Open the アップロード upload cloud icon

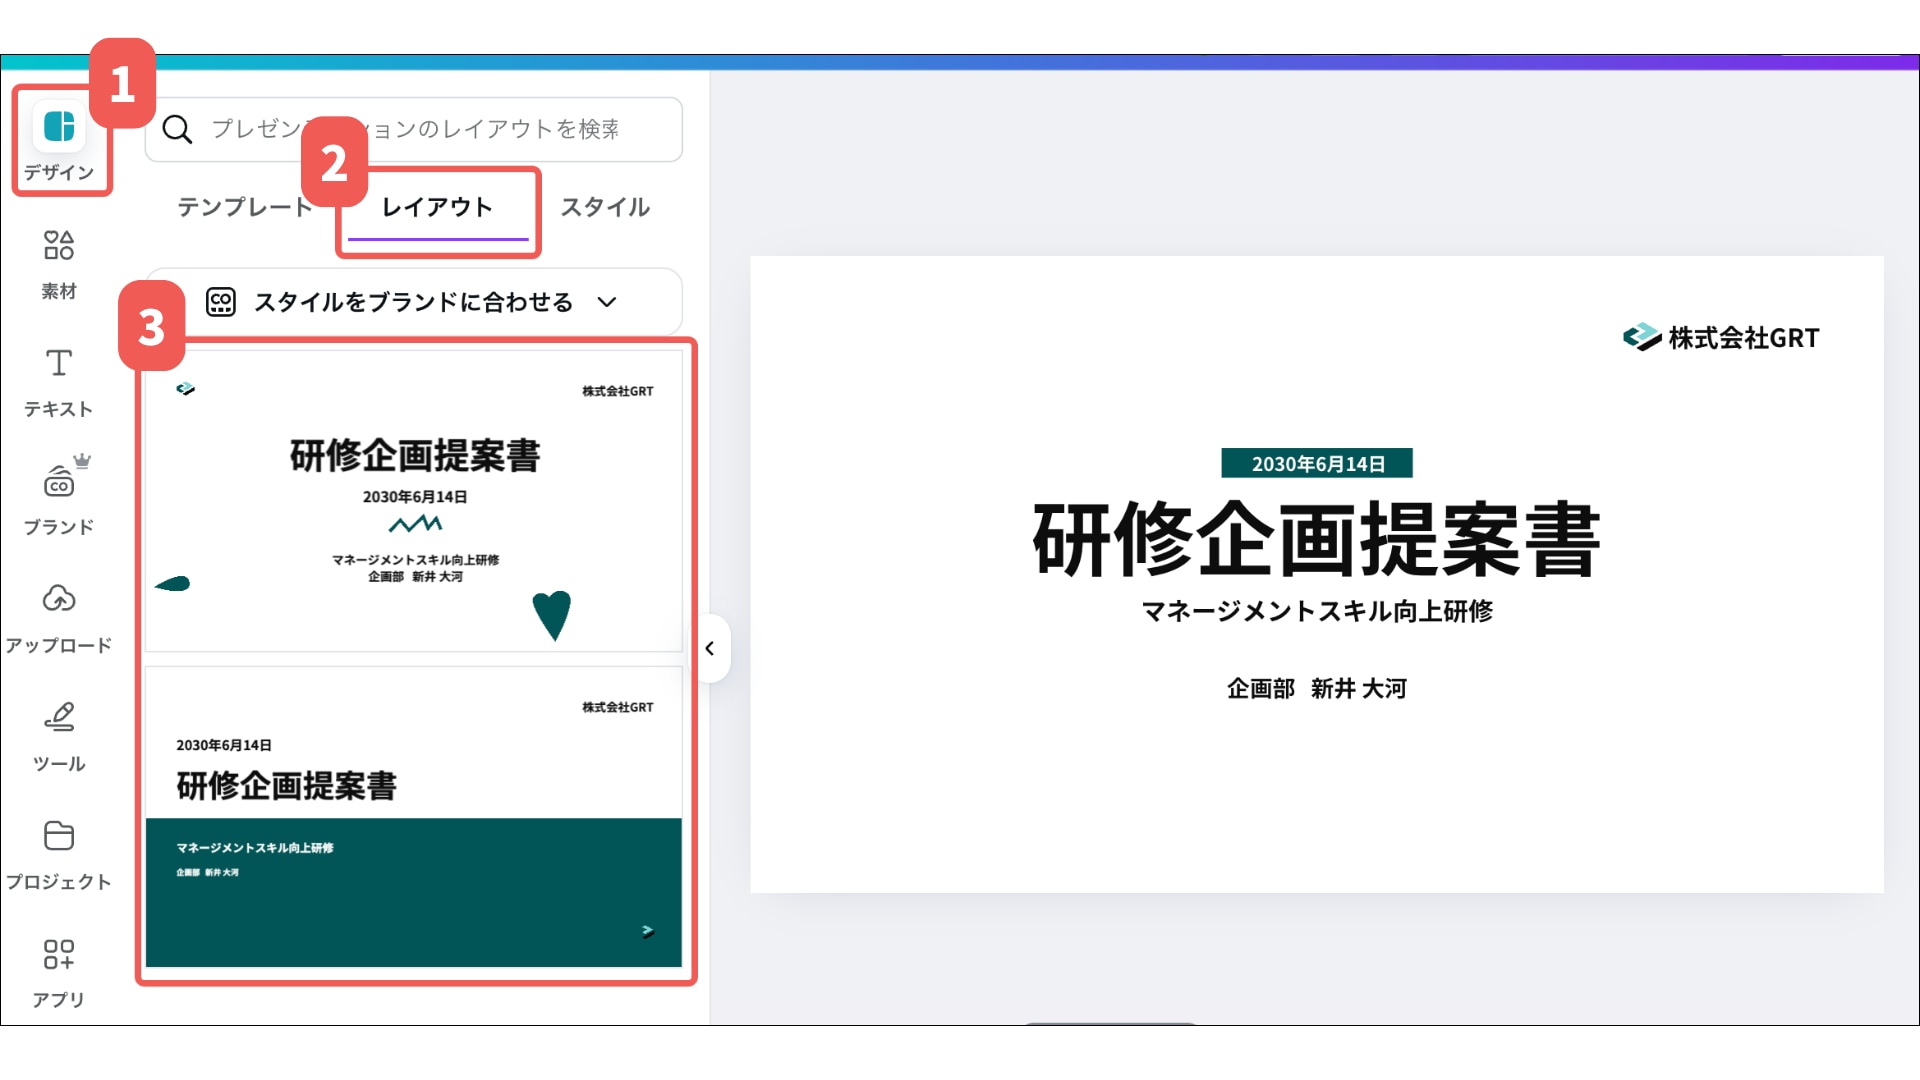coord(59,600)
